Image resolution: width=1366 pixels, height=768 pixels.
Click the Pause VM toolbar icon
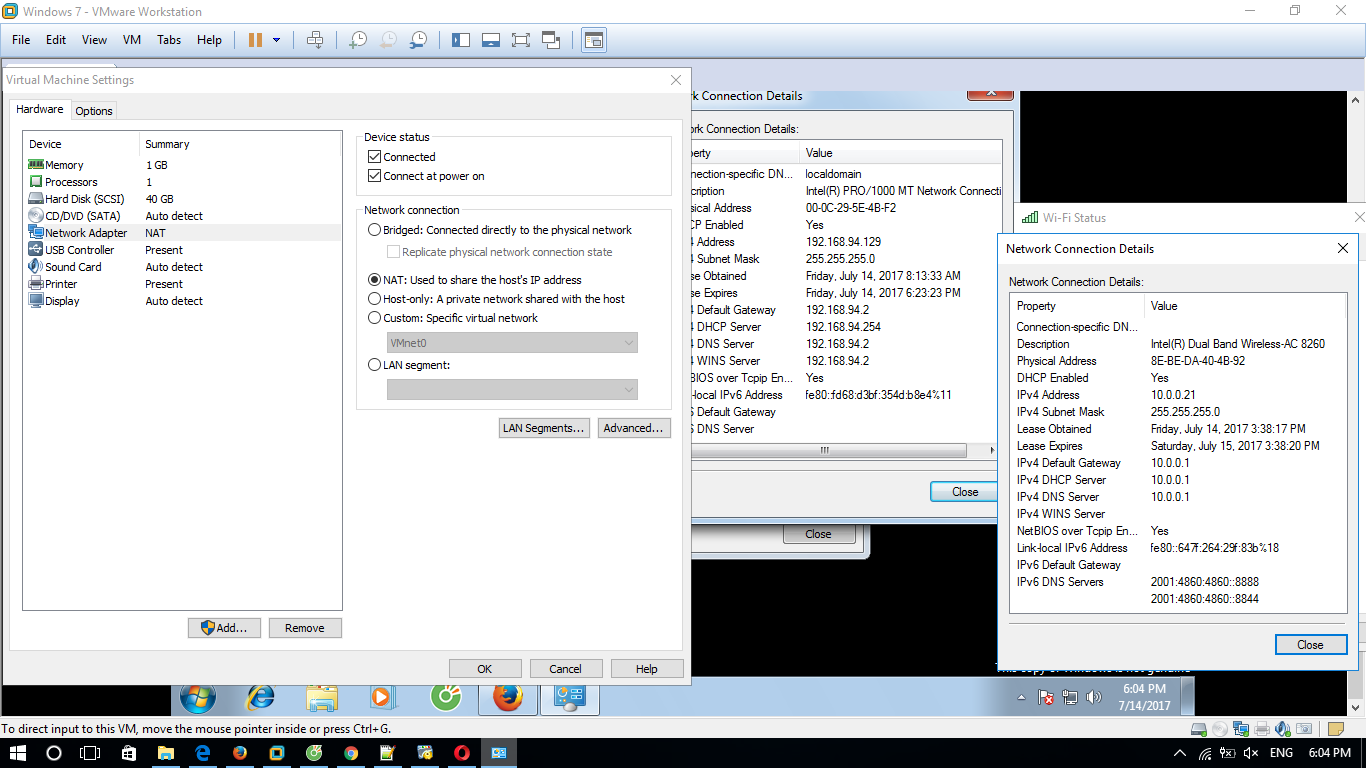click(255, 40)
